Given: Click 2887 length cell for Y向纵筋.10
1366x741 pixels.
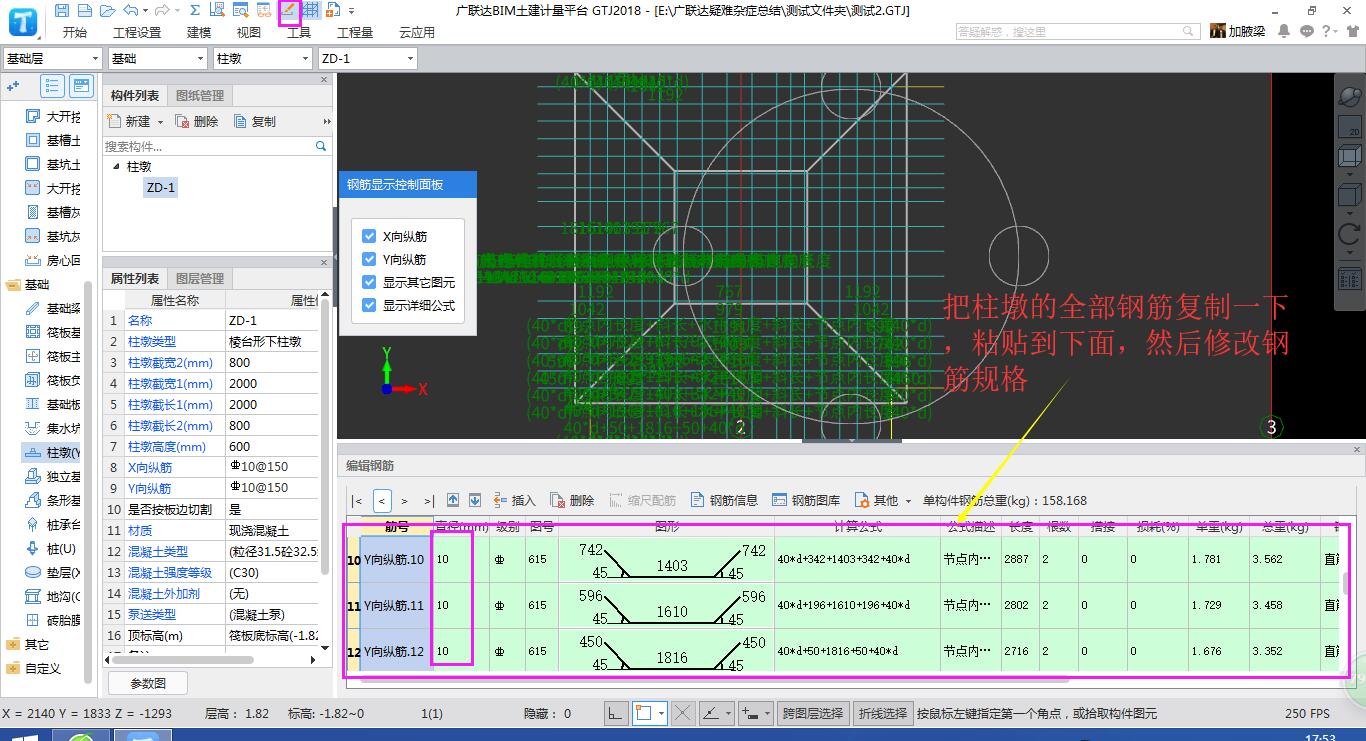Looking at the screenshot, I should pyautogui.click(x=1019, y=559).
